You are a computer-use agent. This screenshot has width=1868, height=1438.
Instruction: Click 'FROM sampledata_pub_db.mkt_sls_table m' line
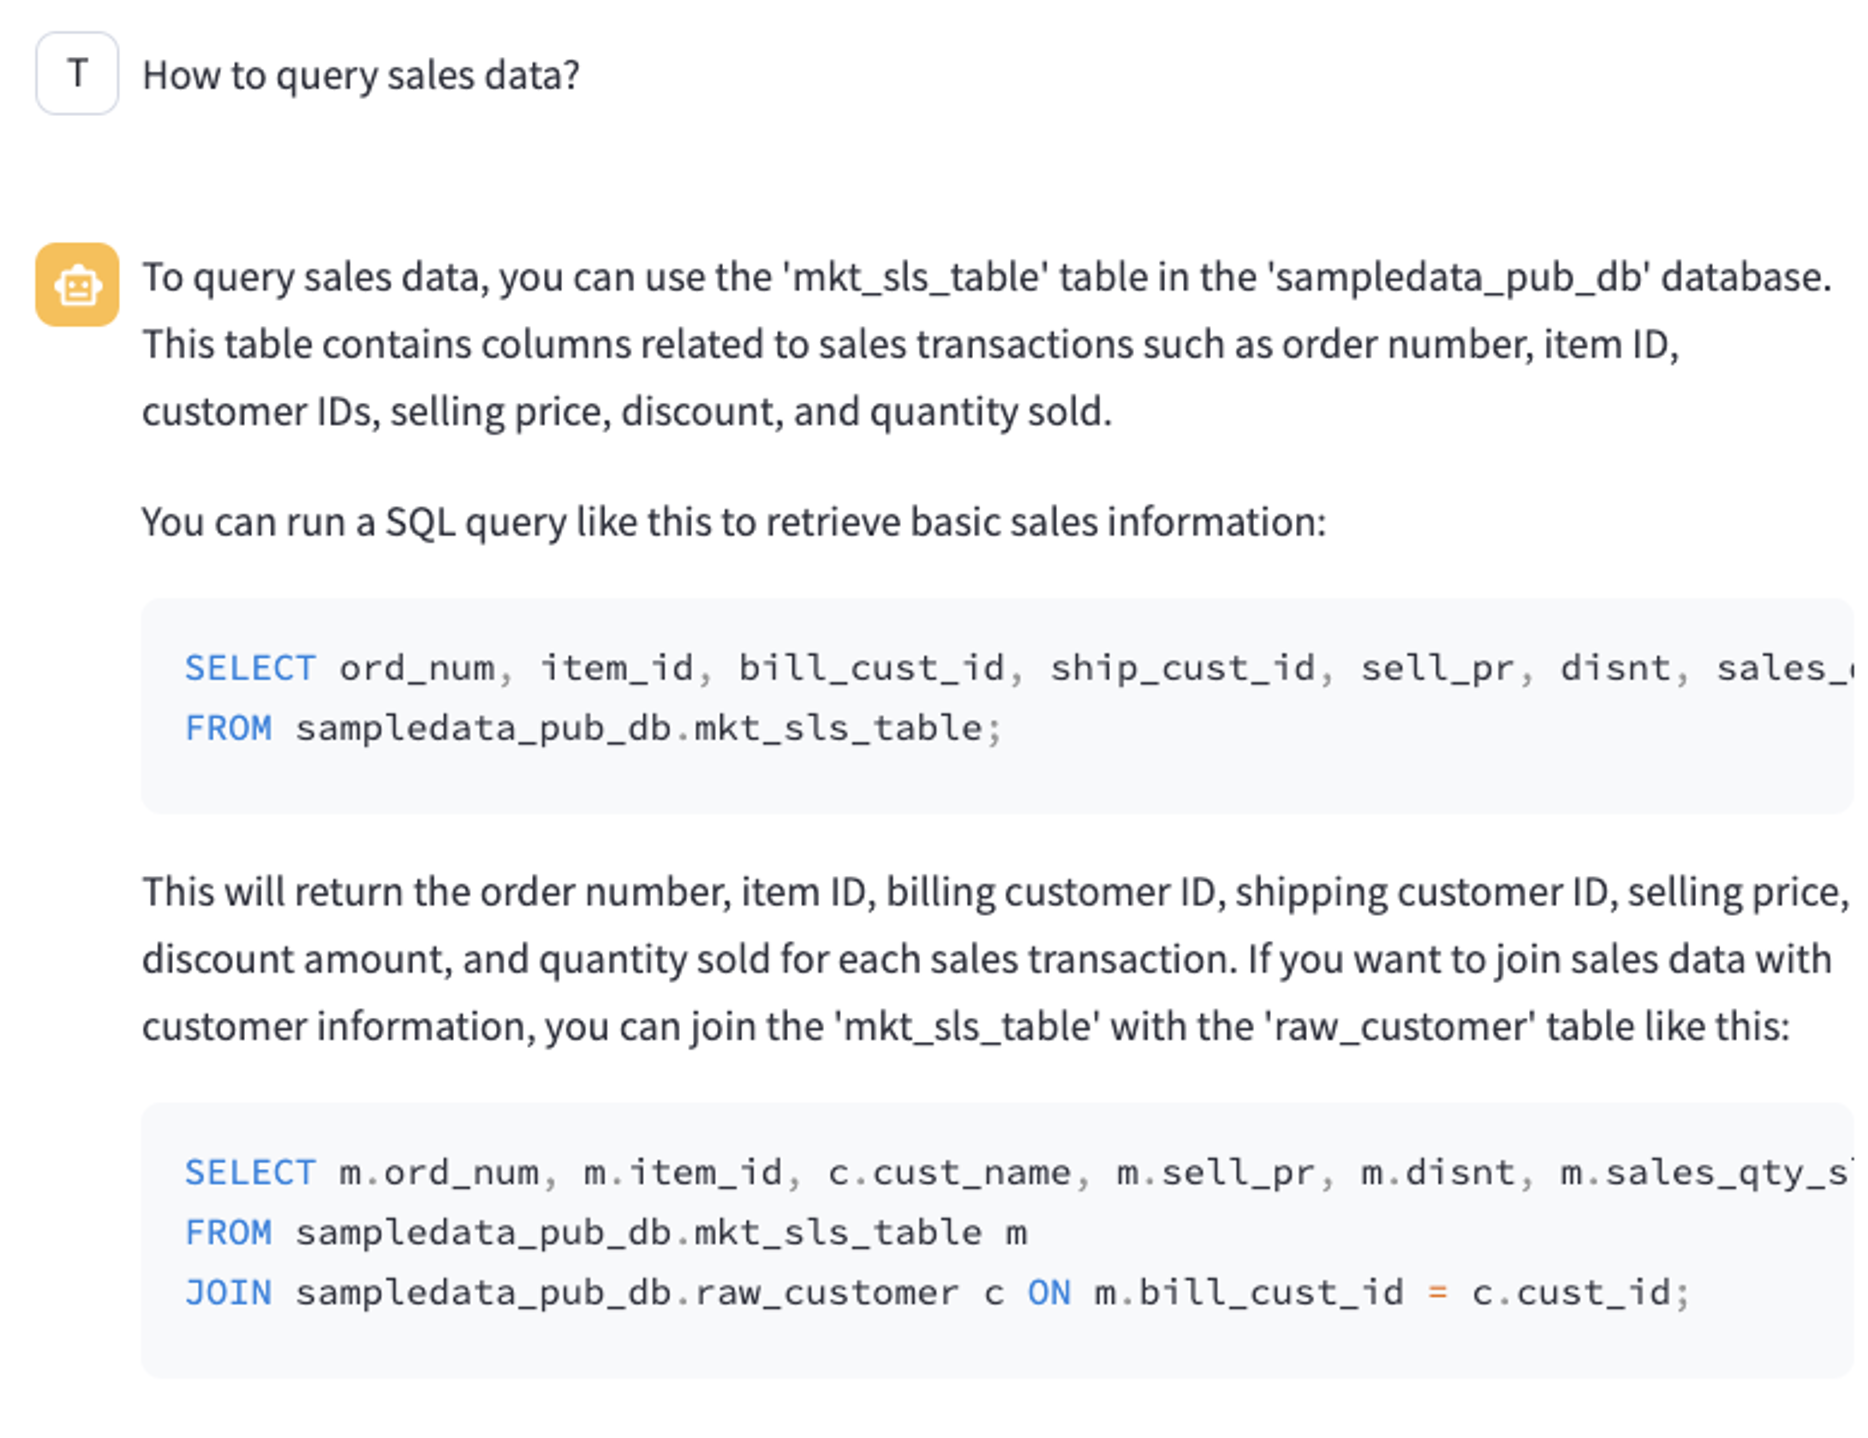(606, 1232)
